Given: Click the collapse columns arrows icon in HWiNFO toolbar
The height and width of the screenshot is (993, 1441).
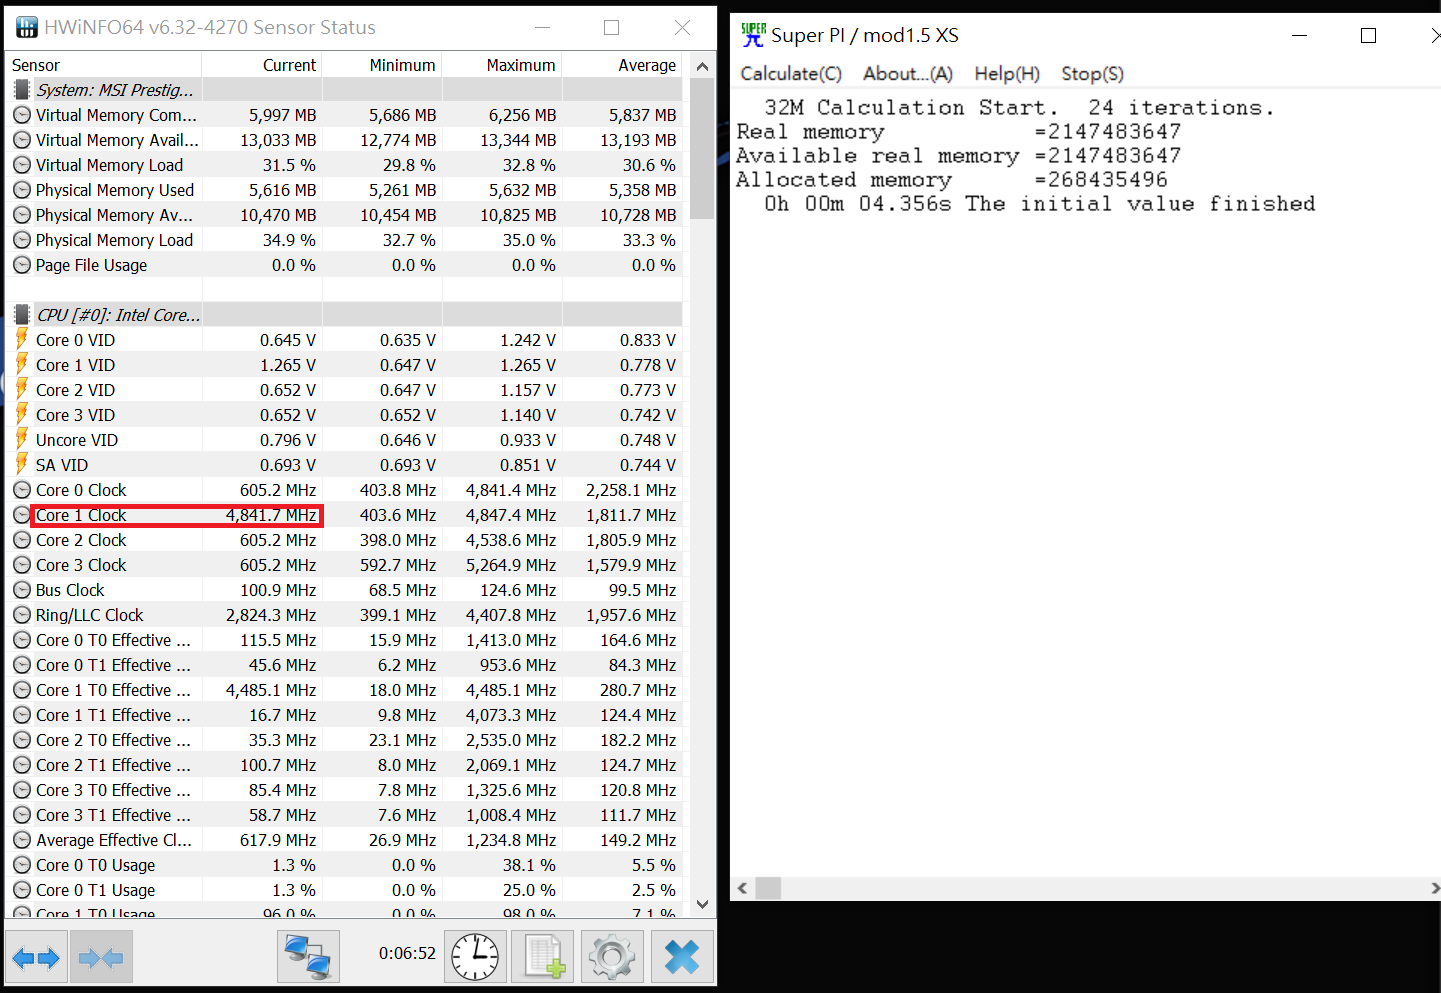Looking at the screenshot, I should (101, 958).
